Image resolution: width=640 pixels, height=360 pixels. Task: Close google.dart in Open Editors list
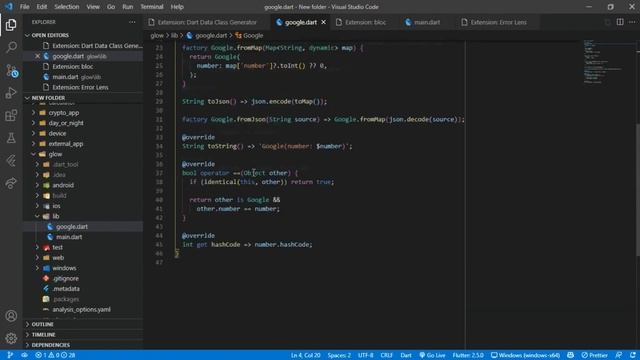point(37,56)
